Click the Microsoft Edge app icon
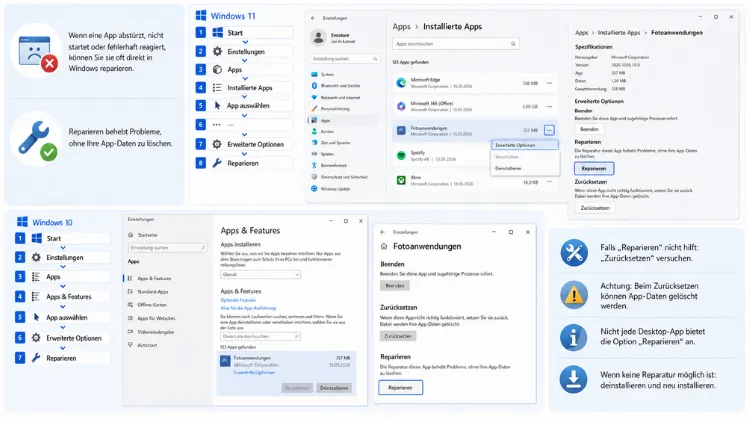This screenshot has width=750, height=422. tap(401, 83)
